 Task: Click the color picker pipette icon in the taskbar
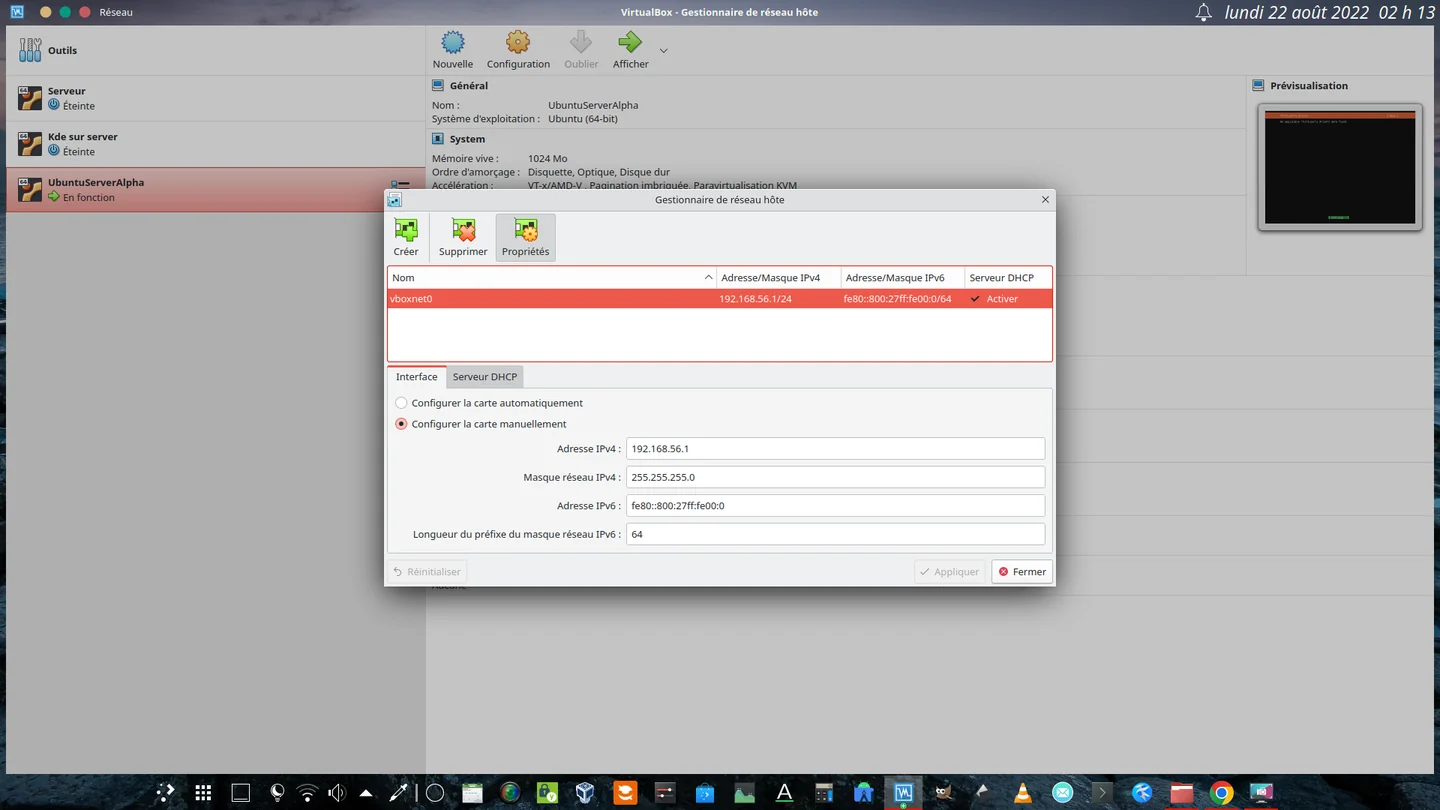click(x=398, y=793)
